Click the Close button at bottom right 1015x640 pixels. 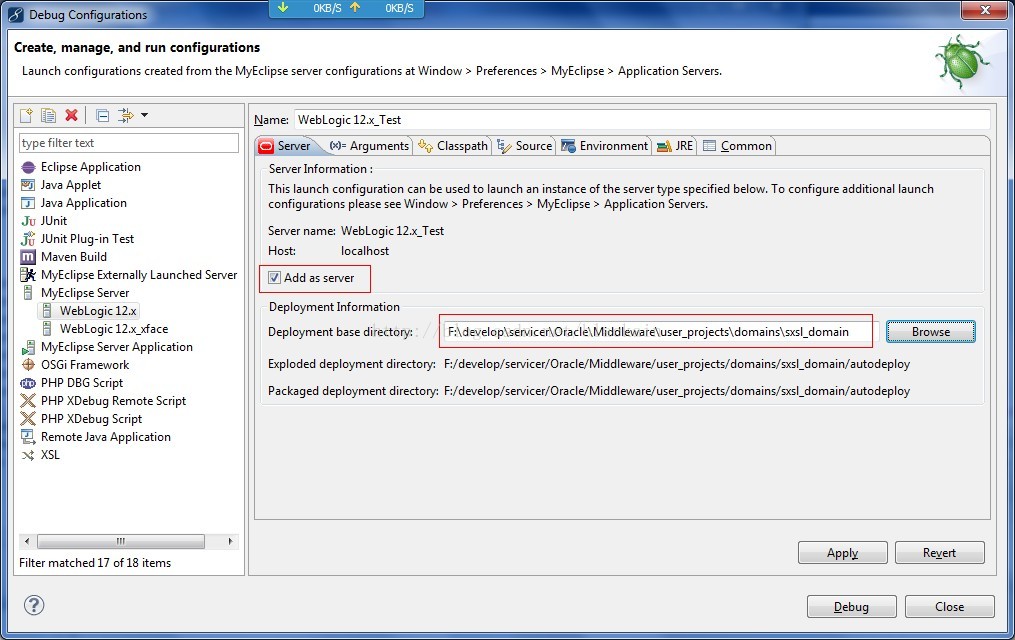pyautogui.click(x=949, y=606)
